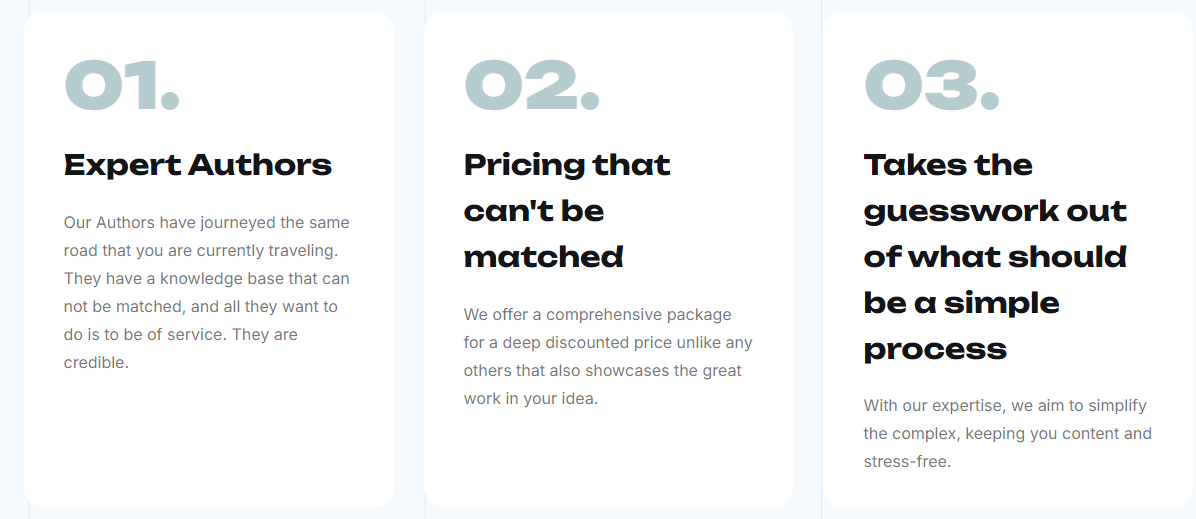Image resolution: width=1196 pixels, height=519 pixels.
Task: Click the 'With our expertise' text line
Action: pyautogui.click(x=1005, y=405)
